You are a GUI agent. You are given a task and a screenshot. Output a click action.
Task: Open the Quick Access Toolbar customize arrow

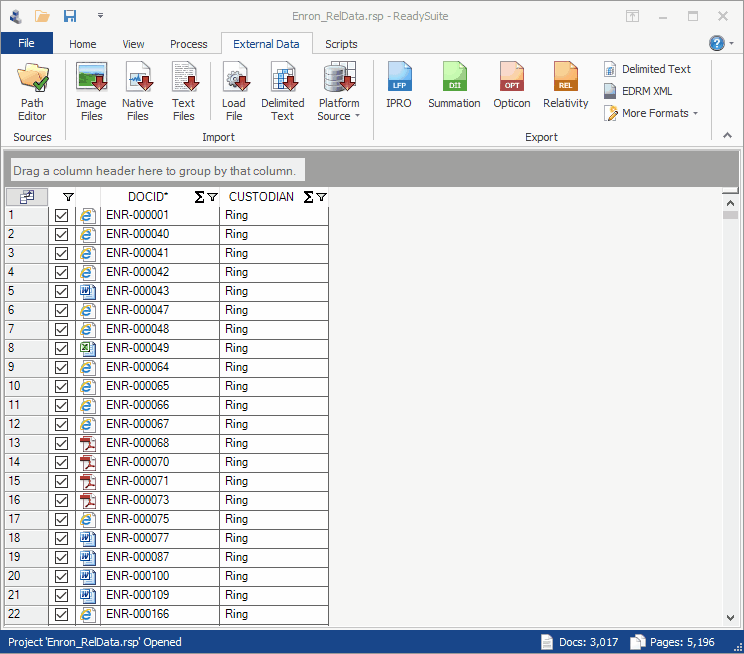100,16
